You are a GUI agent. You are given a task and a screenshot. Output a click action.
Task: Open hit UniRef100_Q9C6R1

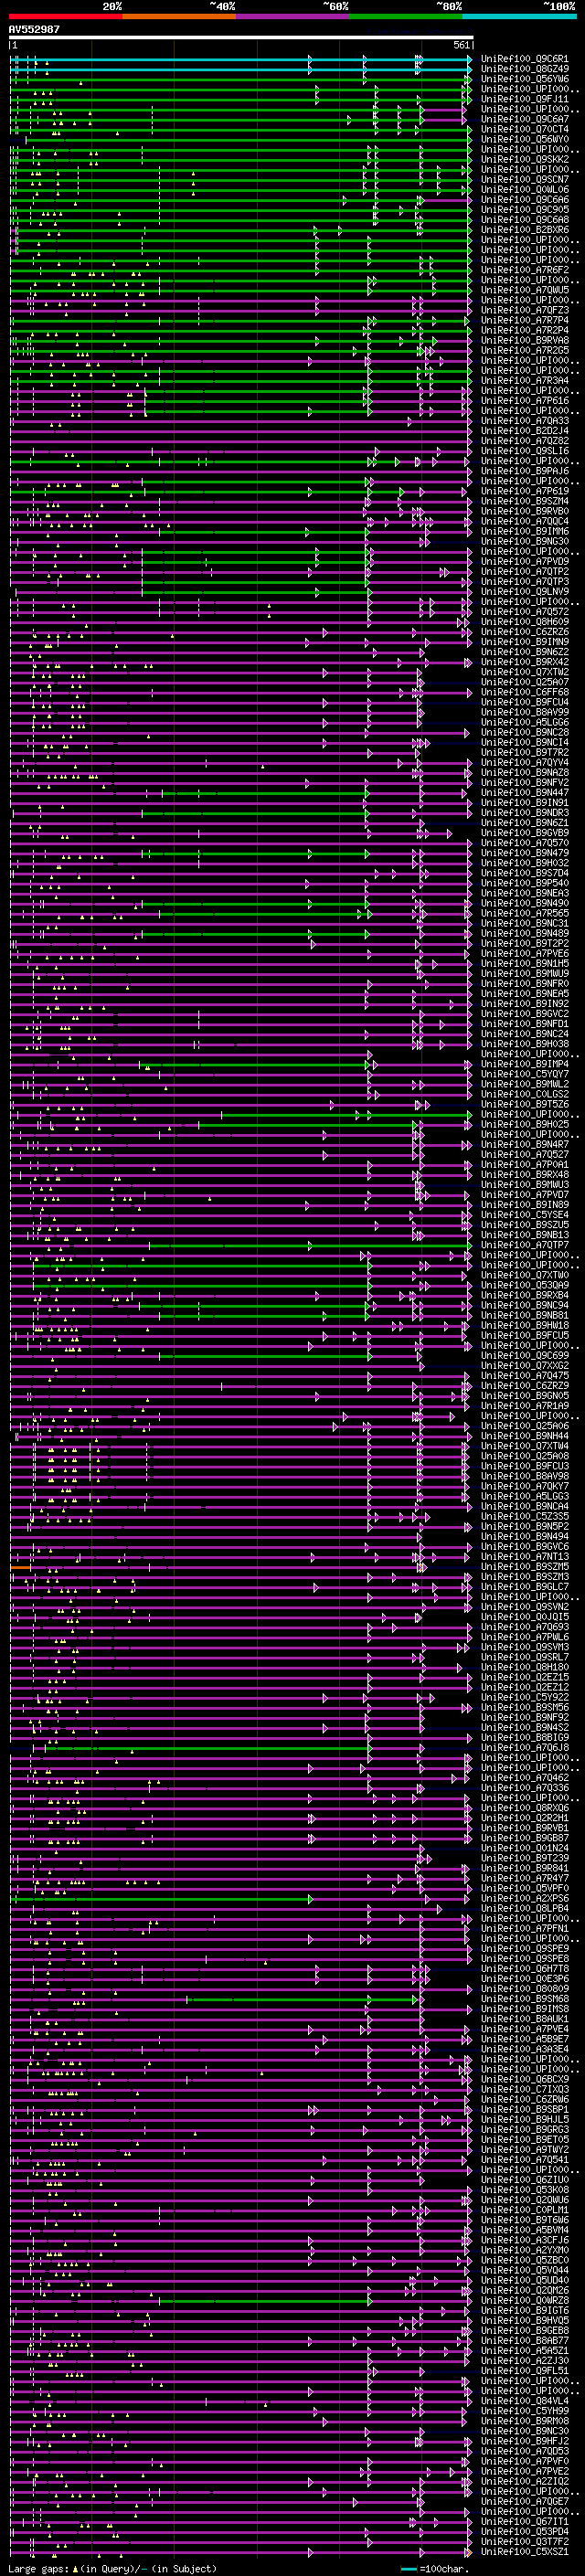[525, 59]
